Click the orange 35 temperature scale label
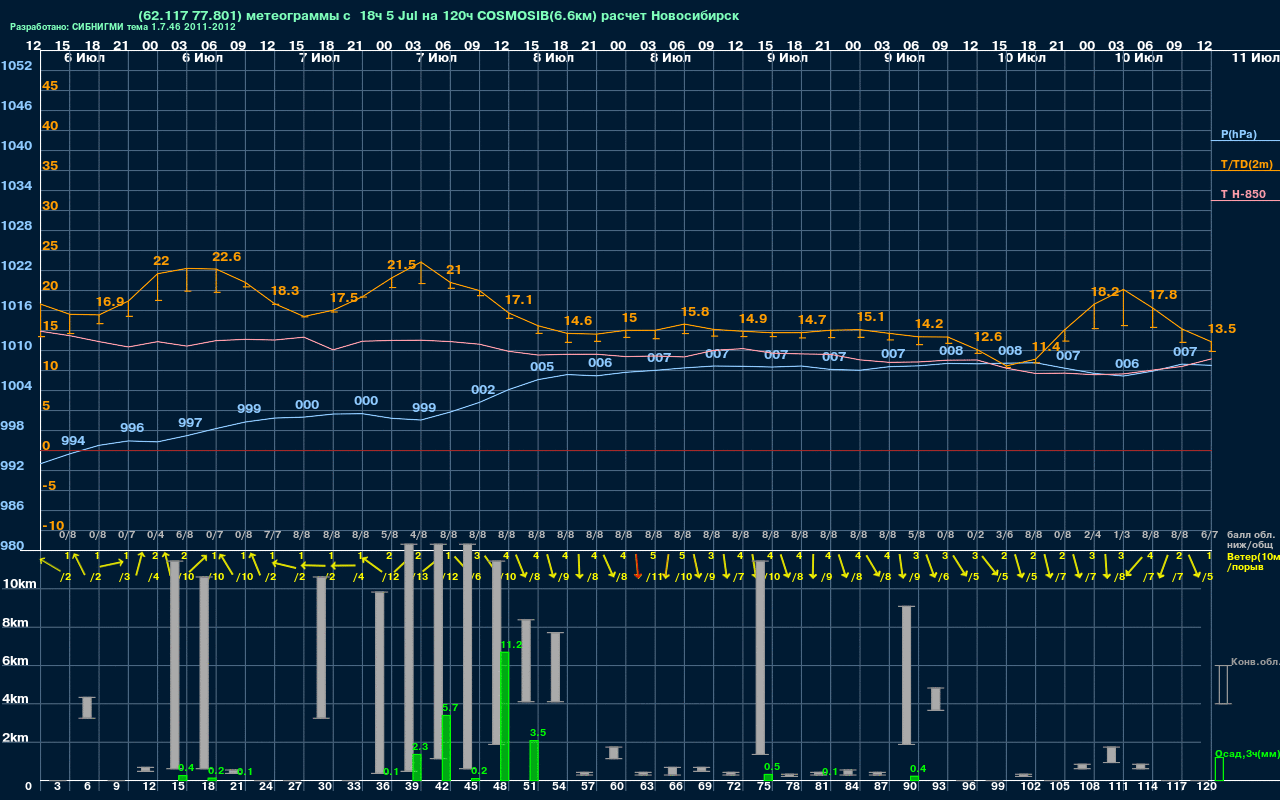The width and height of the screenshot is (1280, 800). tap(50, 166)
